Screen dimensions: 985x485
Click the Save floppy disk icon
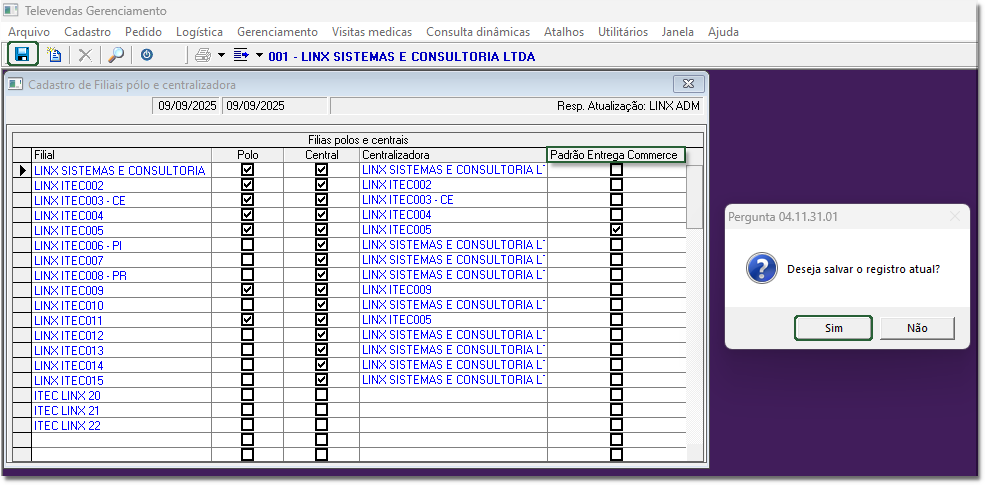[23, 55]
